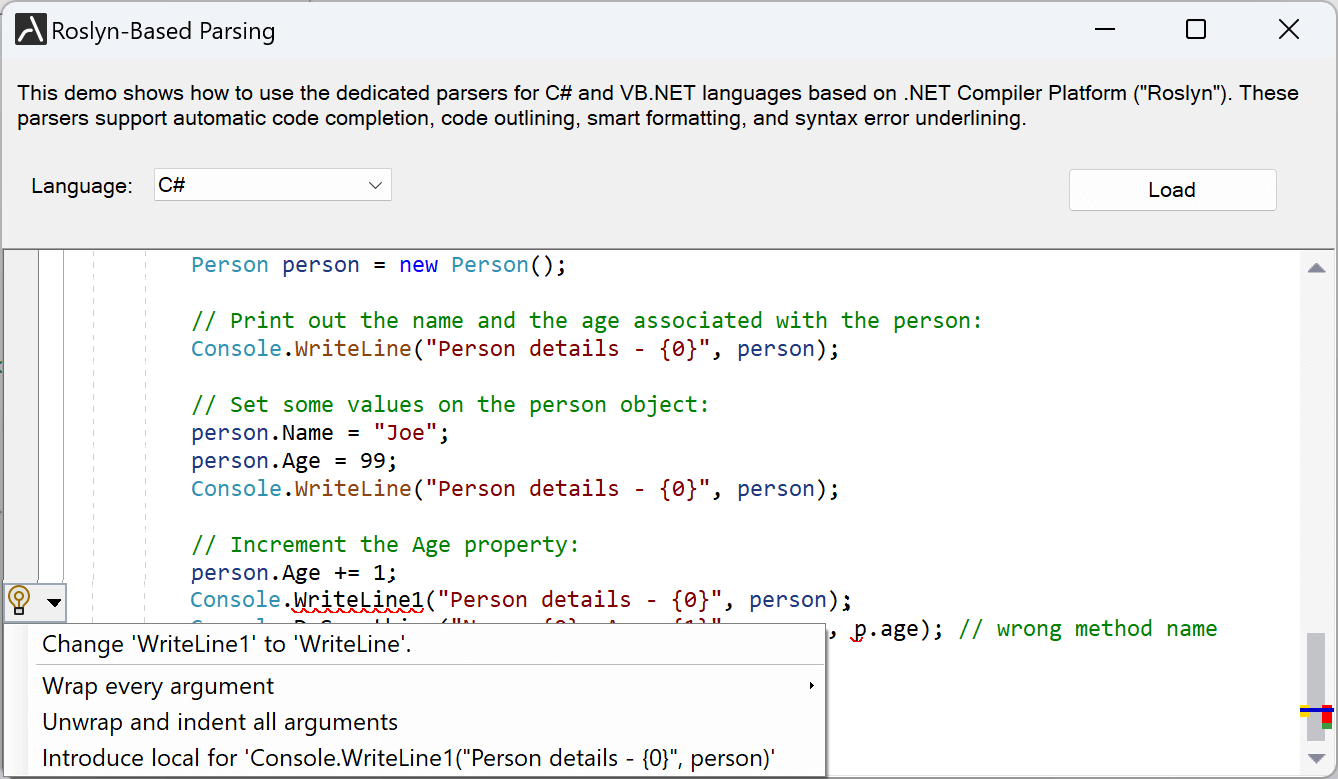Image resolution: width=1338 pixels, height=779 pixels.
Task: Click the Load button
Action: point(1172,190)
